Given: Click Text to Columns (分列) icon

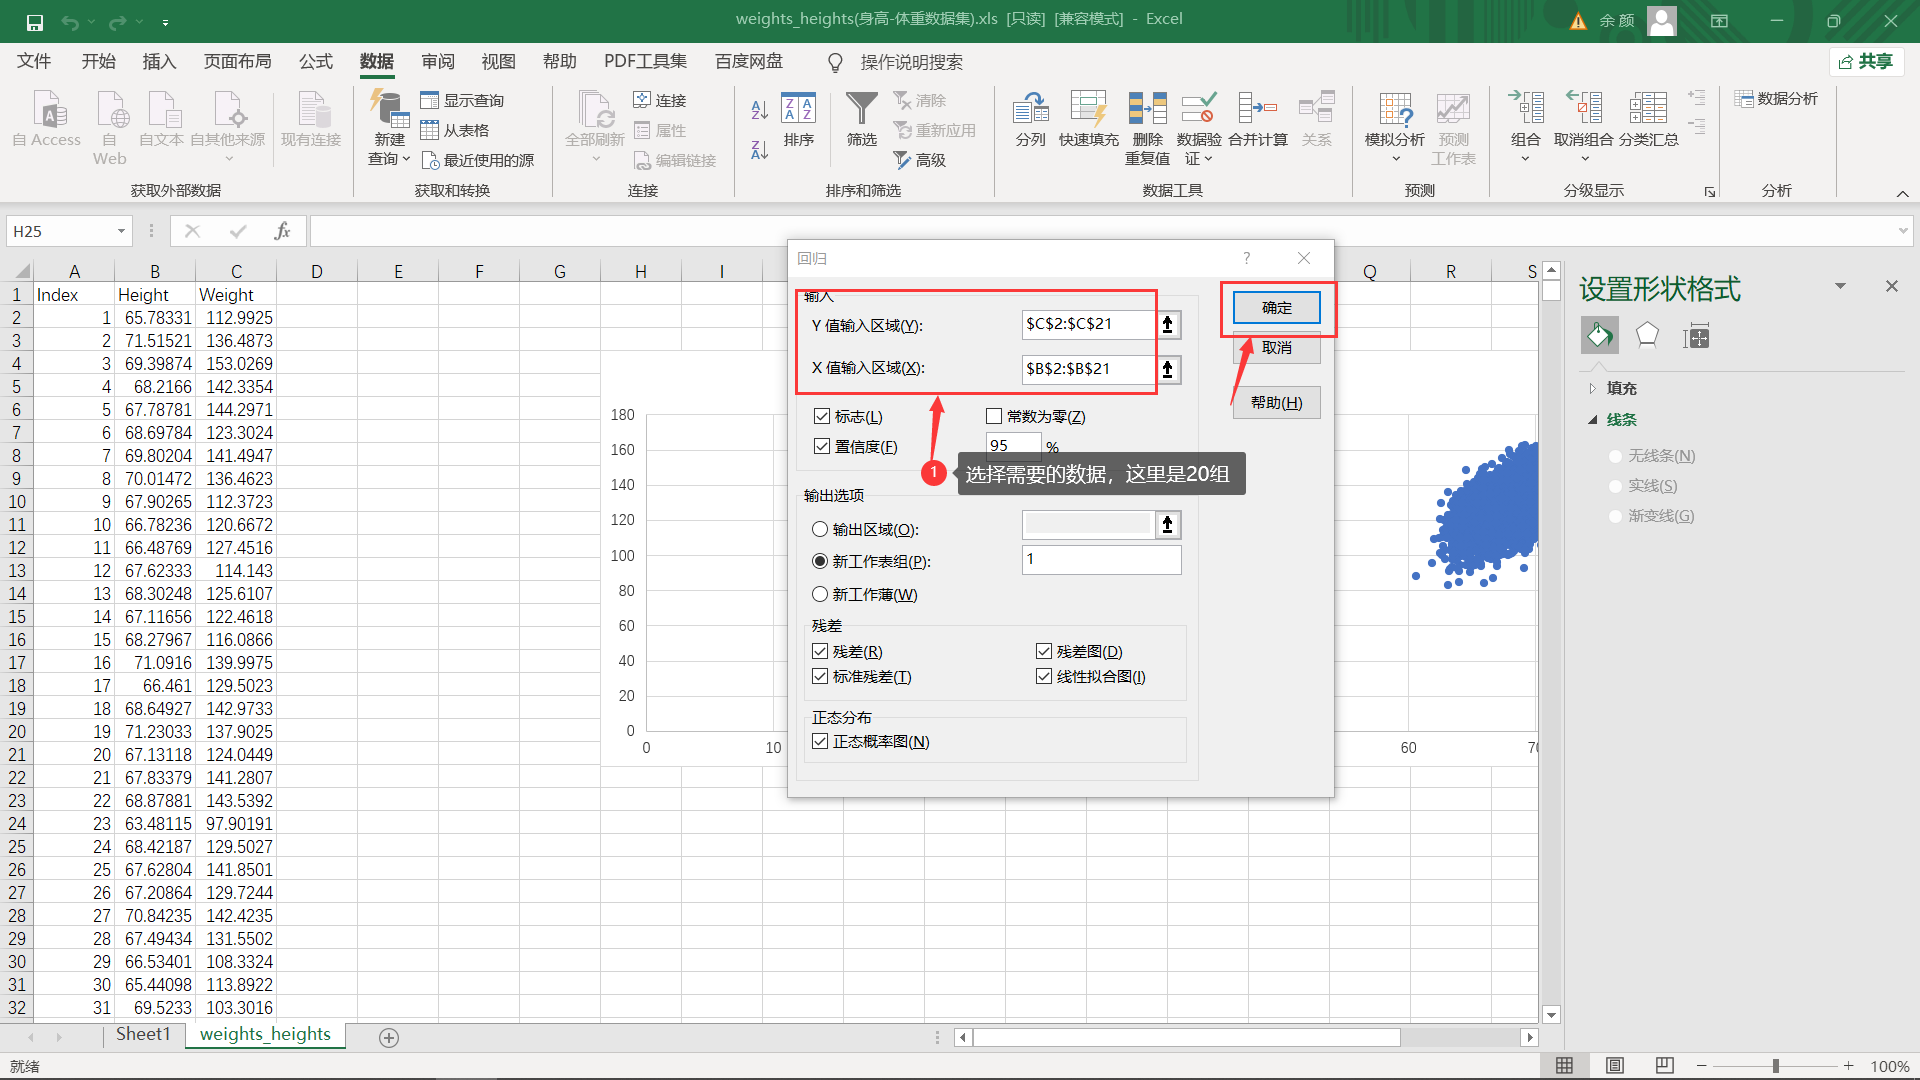Looking at the screenshot, I should point(1030,110).
